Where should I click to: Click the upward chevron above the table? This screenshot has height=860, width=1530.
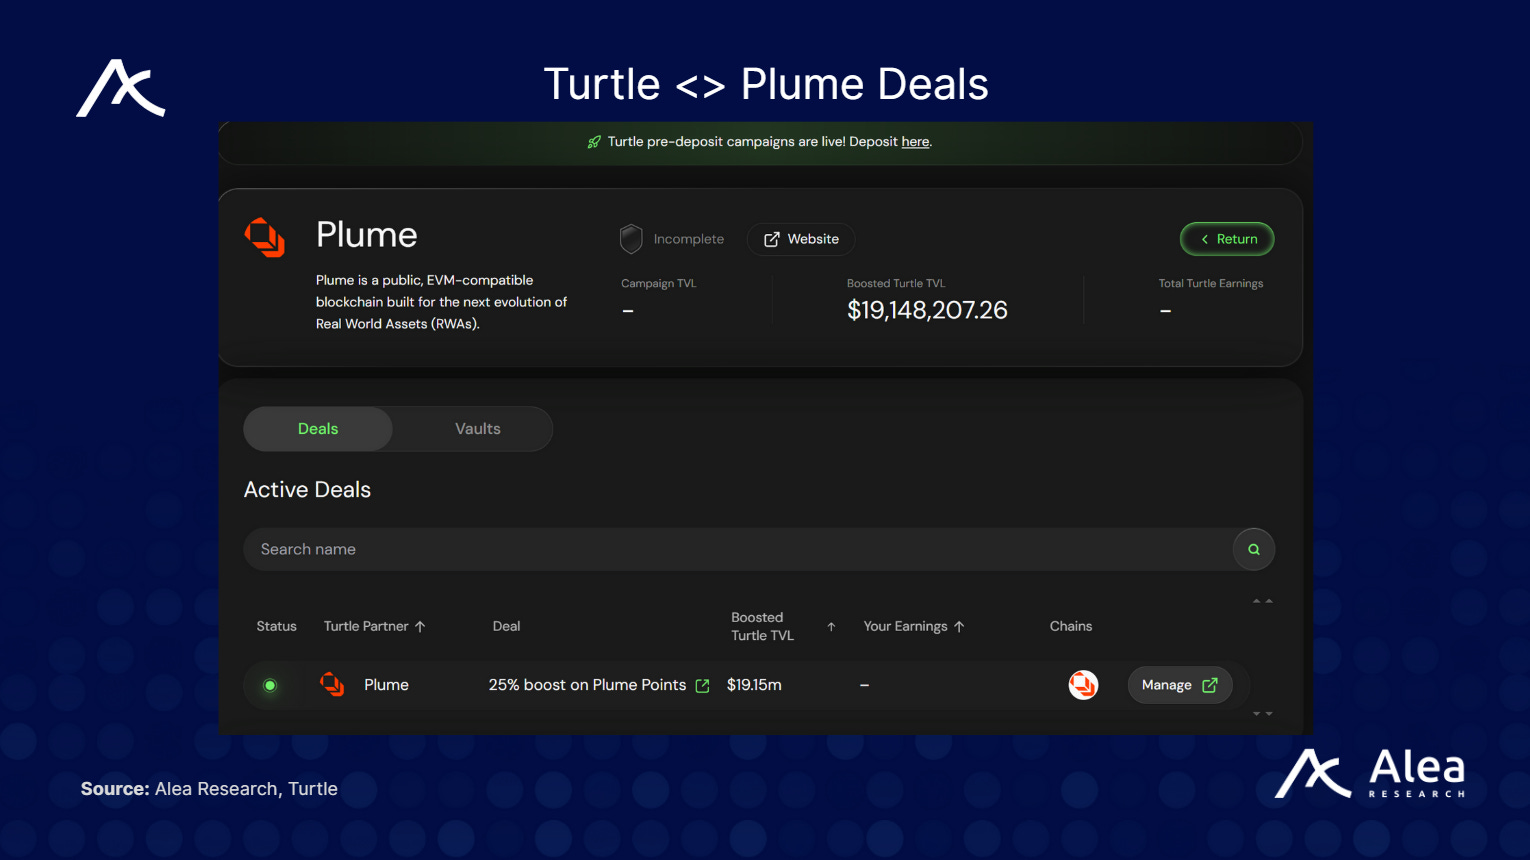tap(1262, 599)
